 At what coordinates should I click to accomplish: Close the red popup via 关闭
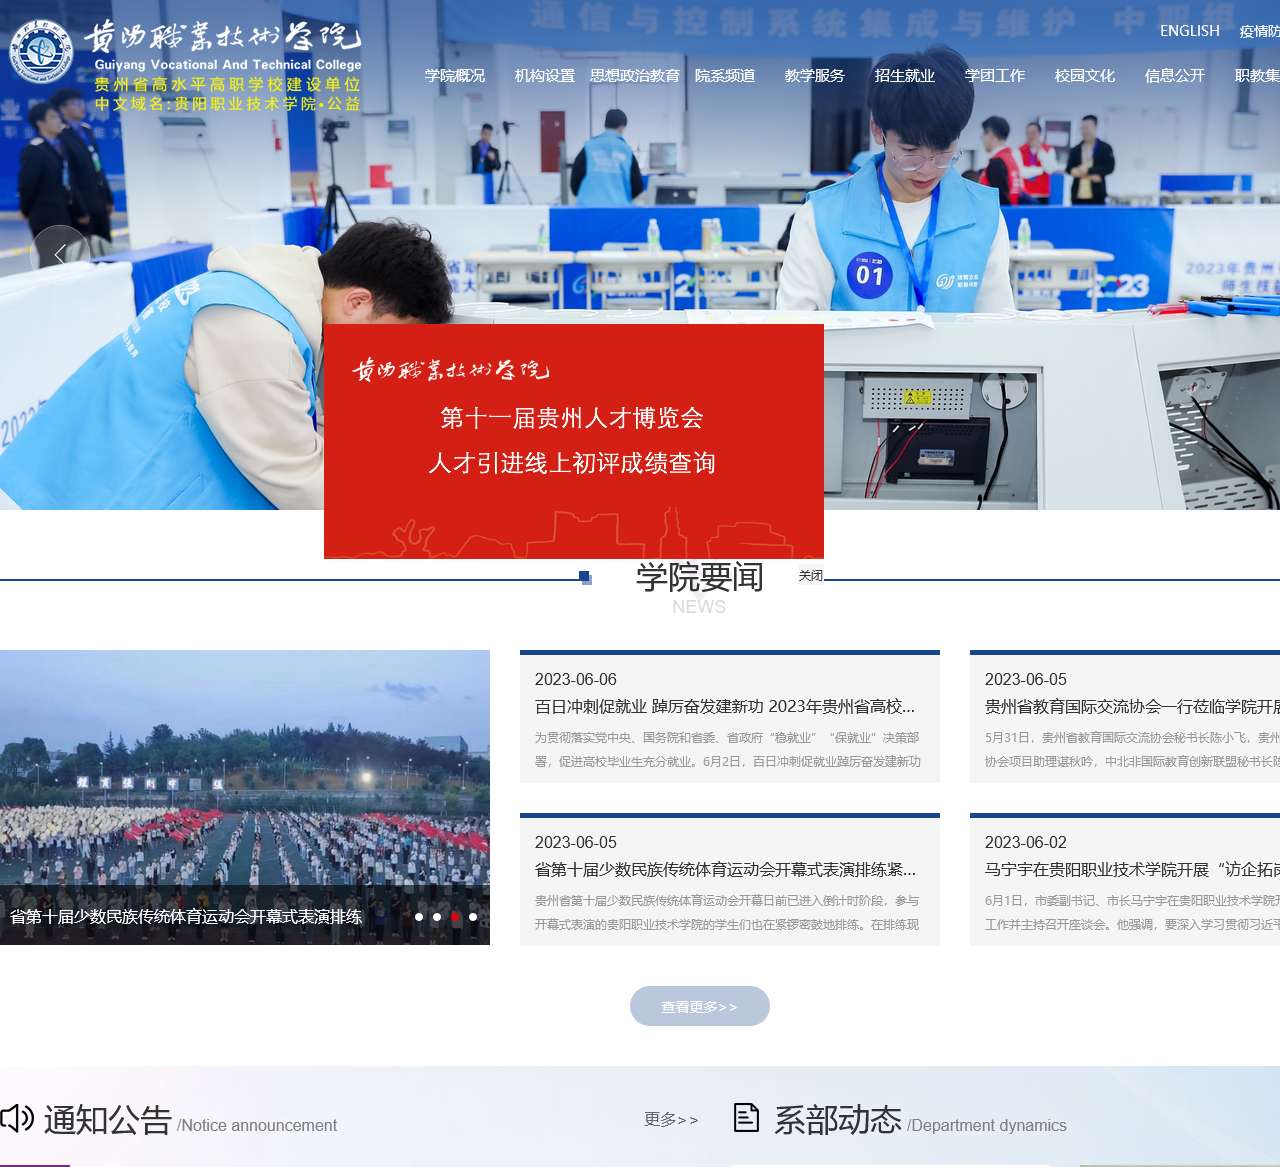click(x=811, y=575)
